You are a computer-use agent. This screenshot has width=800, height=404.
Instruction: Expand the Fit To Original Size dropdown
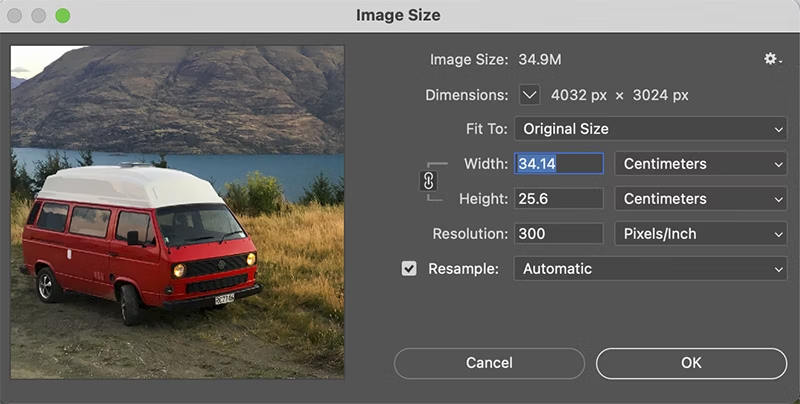[650, 129]
